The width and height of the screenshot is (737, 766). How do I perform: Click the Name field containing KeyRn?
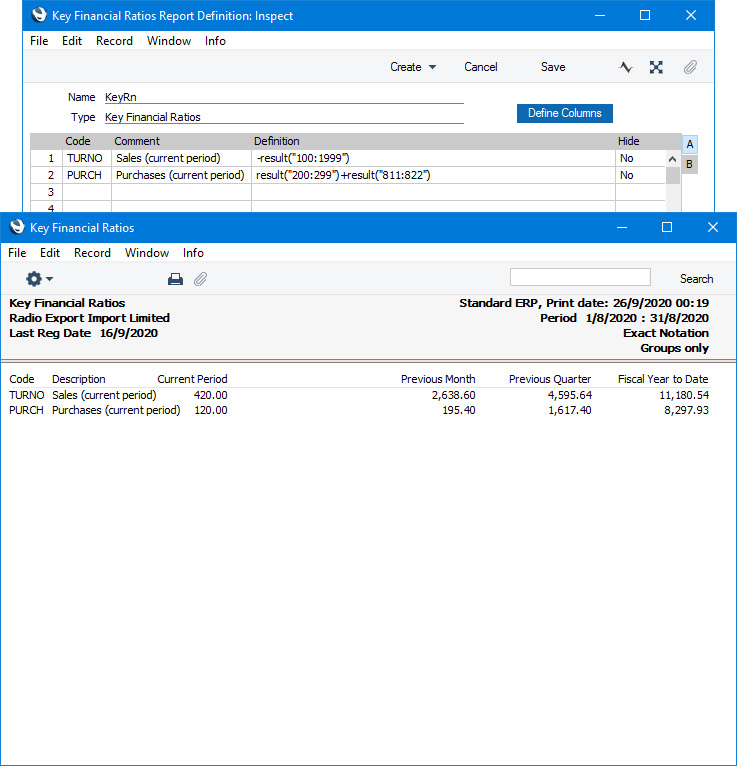click(x=284, y=97)
